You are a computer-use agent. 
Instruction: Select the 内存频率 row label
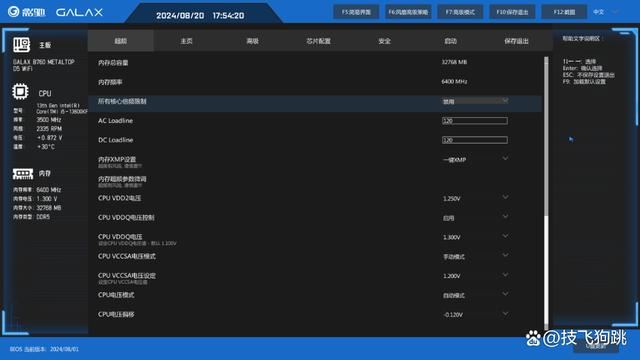coord(110,82)
